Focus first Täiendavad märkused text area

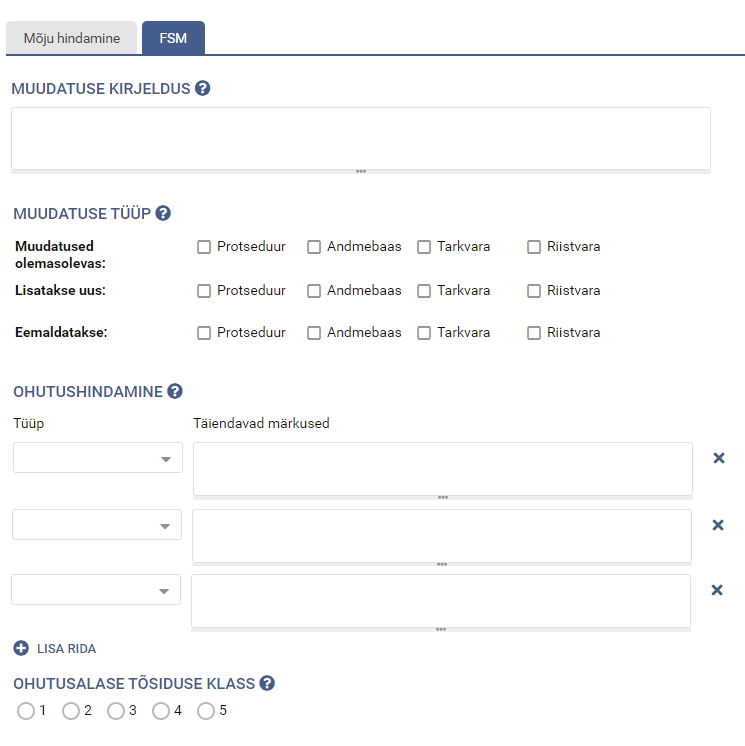(x=443, y=469)
